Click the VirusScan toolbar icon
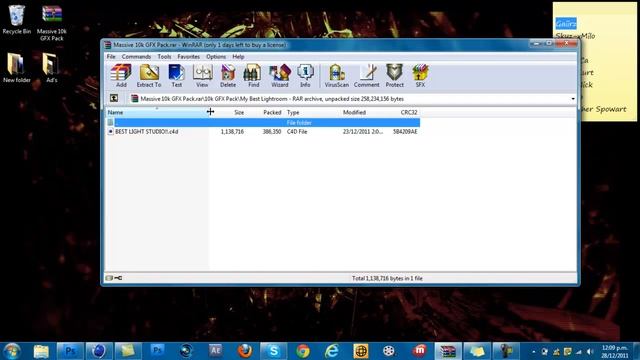 tap(337, 76)
